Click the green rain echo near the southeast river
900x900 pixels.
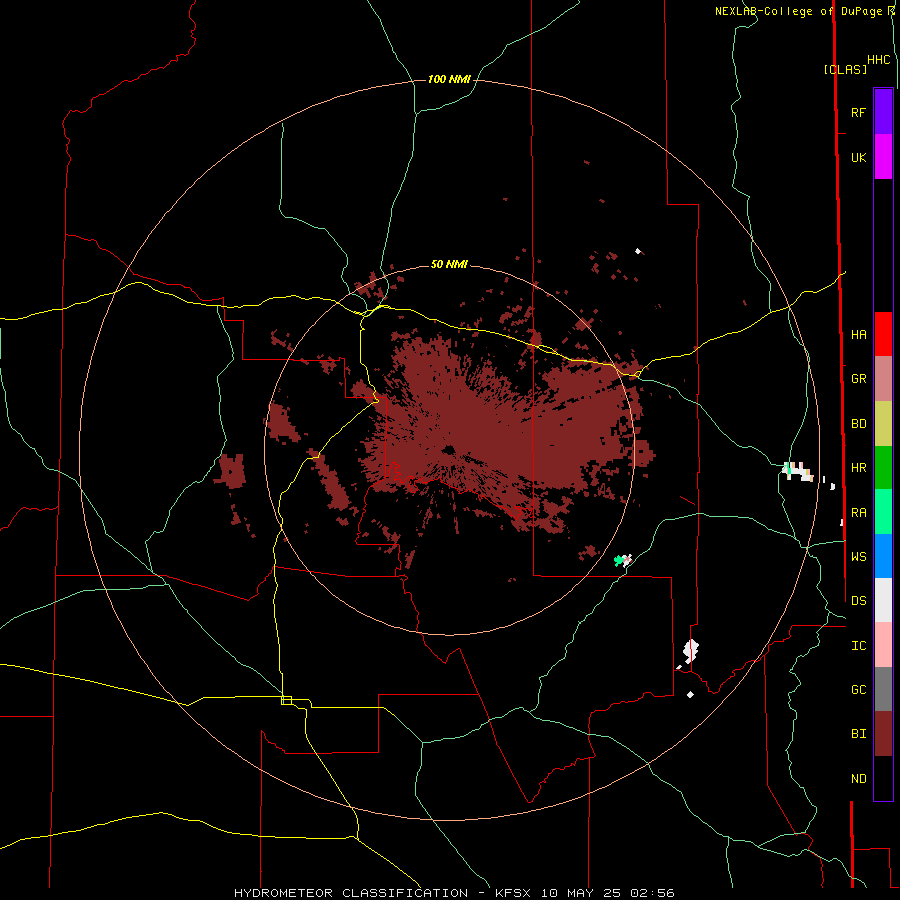[x=619, y=560]
